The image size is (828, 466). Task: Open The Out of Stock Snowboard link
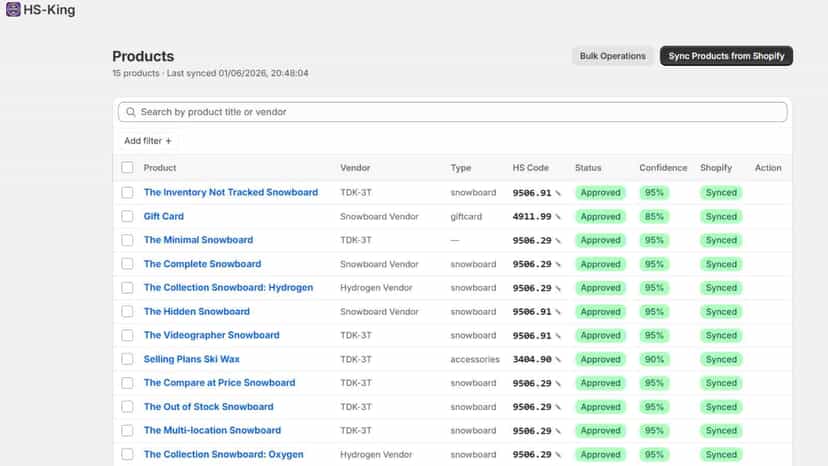point(209,406)
